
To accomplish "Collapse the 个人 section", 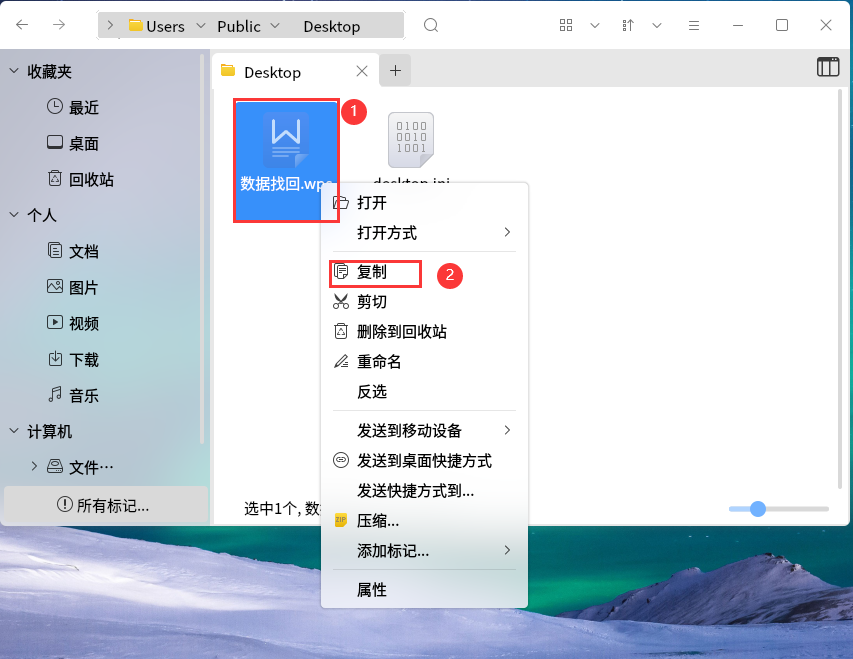I will pos(14,215).
